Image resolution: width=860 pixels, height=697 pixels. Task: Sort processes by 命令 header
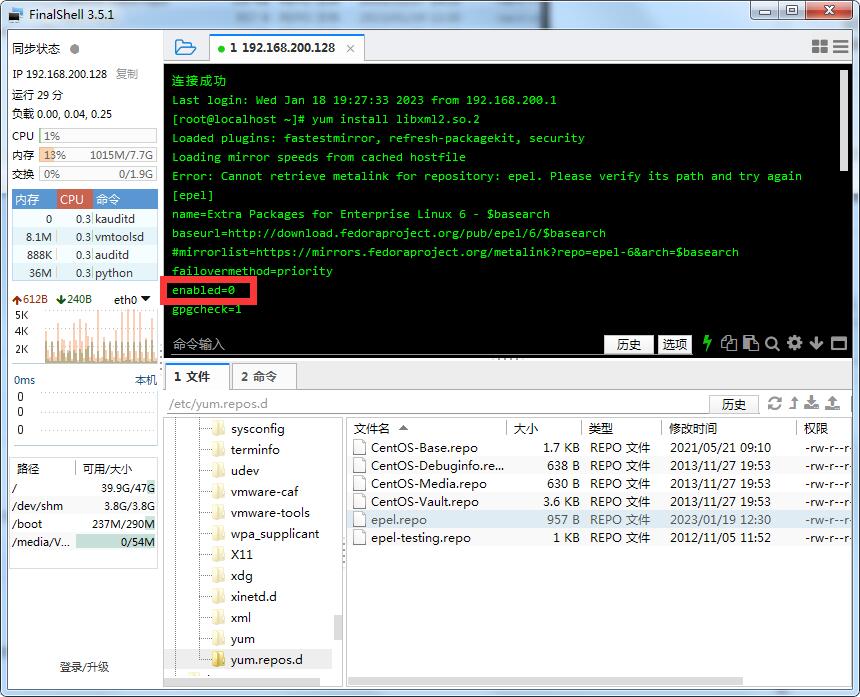[x=125, y=199]
